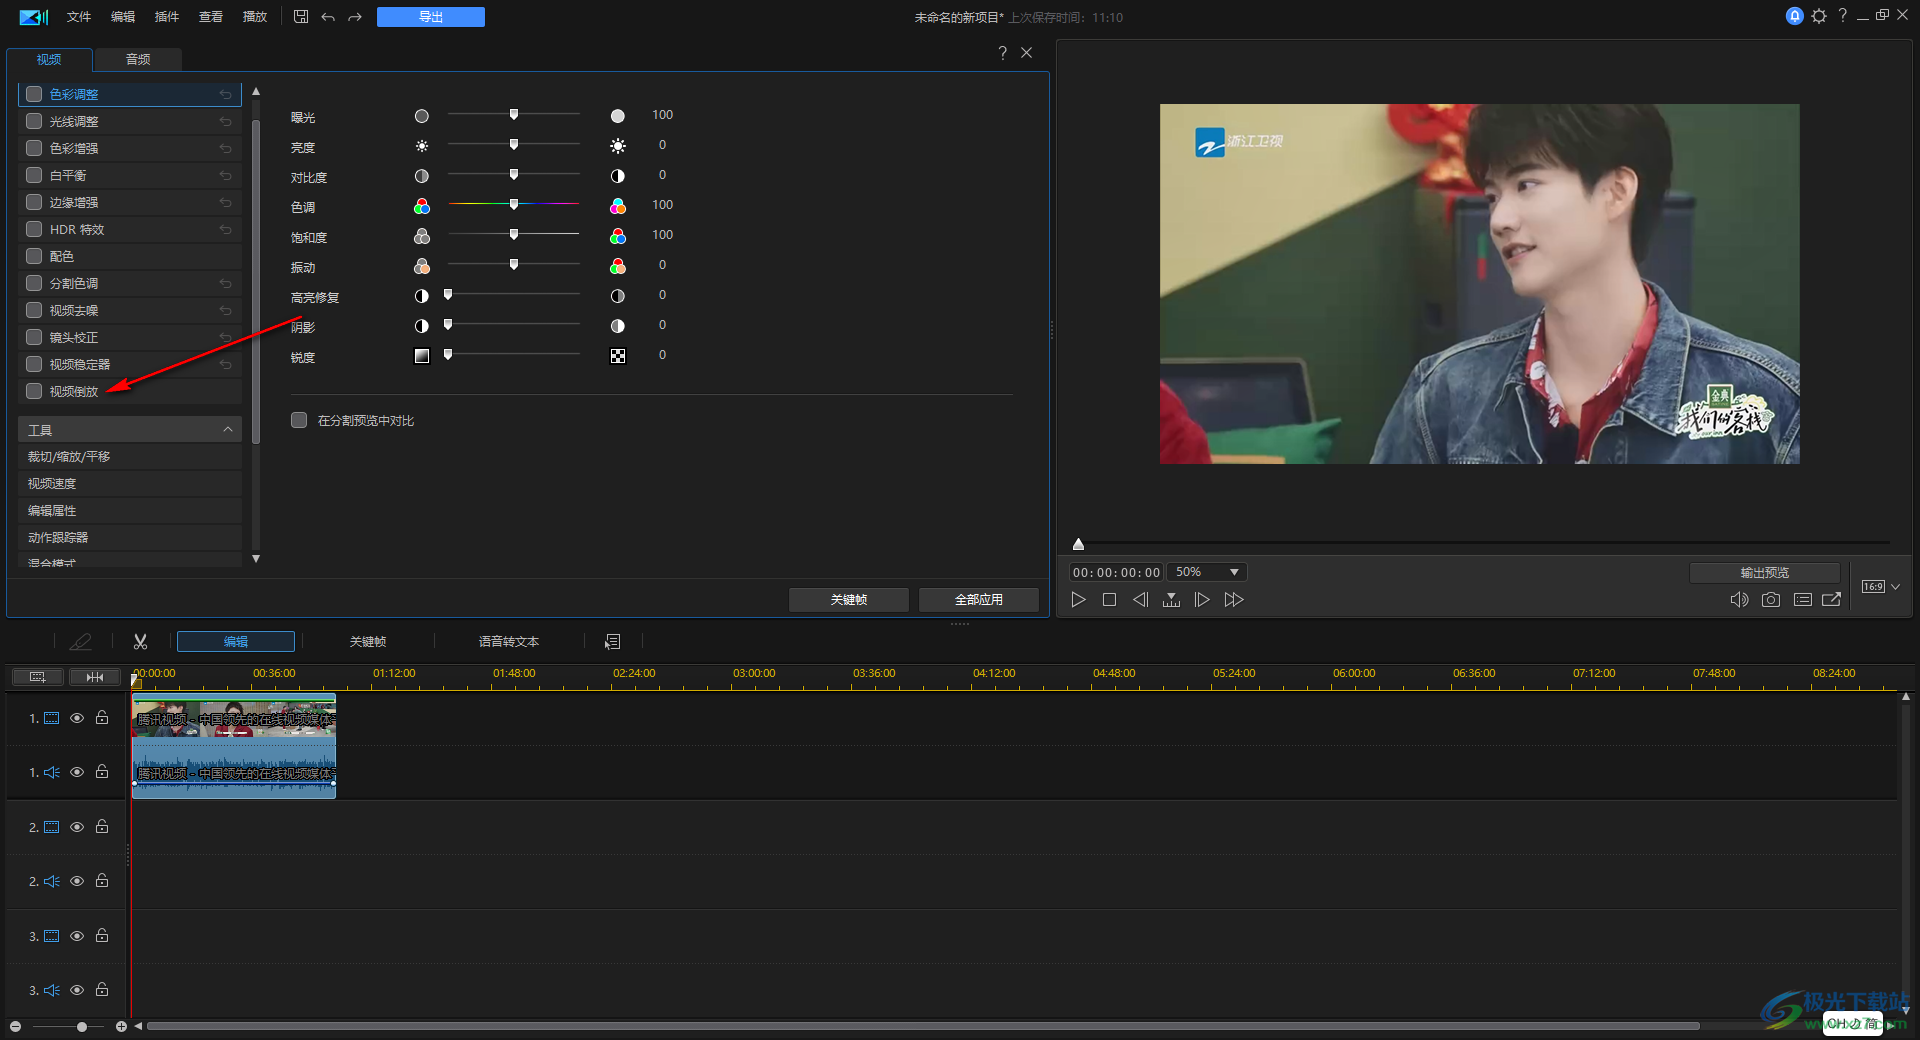
Task: Select the split scissors tool
Action: (141, 642)
